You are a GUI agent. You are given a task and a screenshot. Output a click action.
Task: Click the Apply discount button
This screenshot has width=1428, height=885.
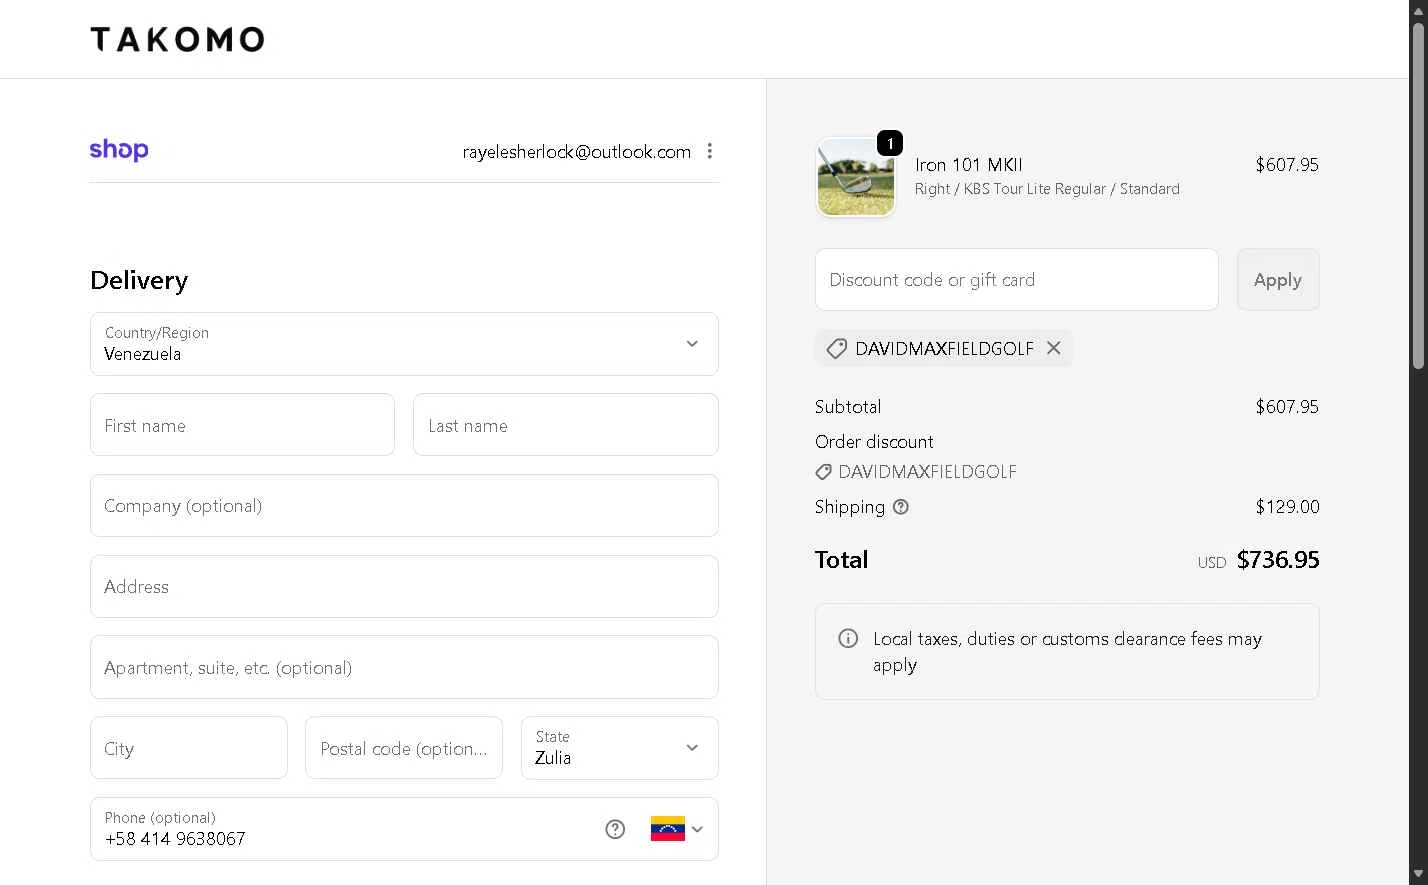pyautogui.click(x=1278, y=280)
